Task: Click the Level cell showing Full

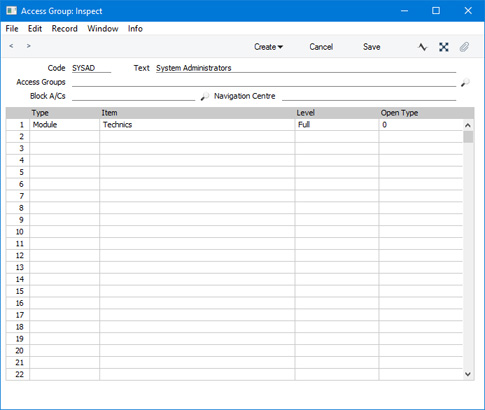Action: (x=337, y=125)
